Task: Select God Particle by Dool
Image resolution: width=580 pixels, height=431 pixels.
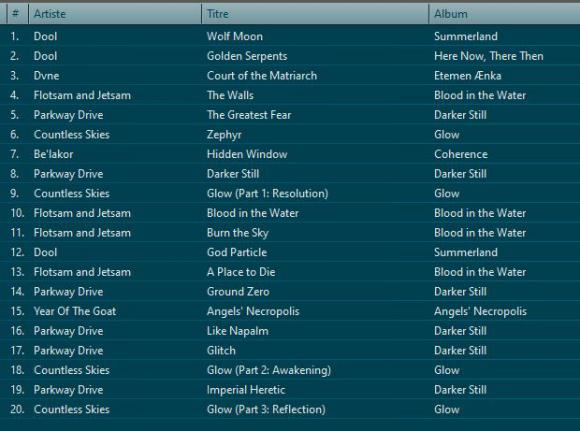Action: pos(290,252)
